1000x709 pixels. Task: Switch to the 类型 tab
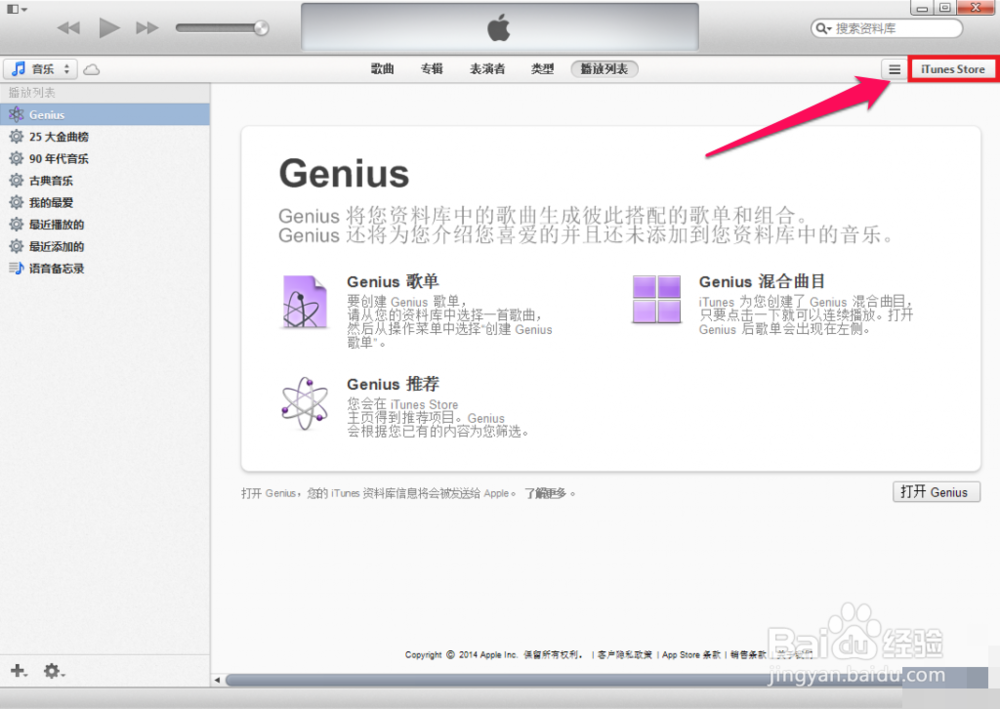542,69
